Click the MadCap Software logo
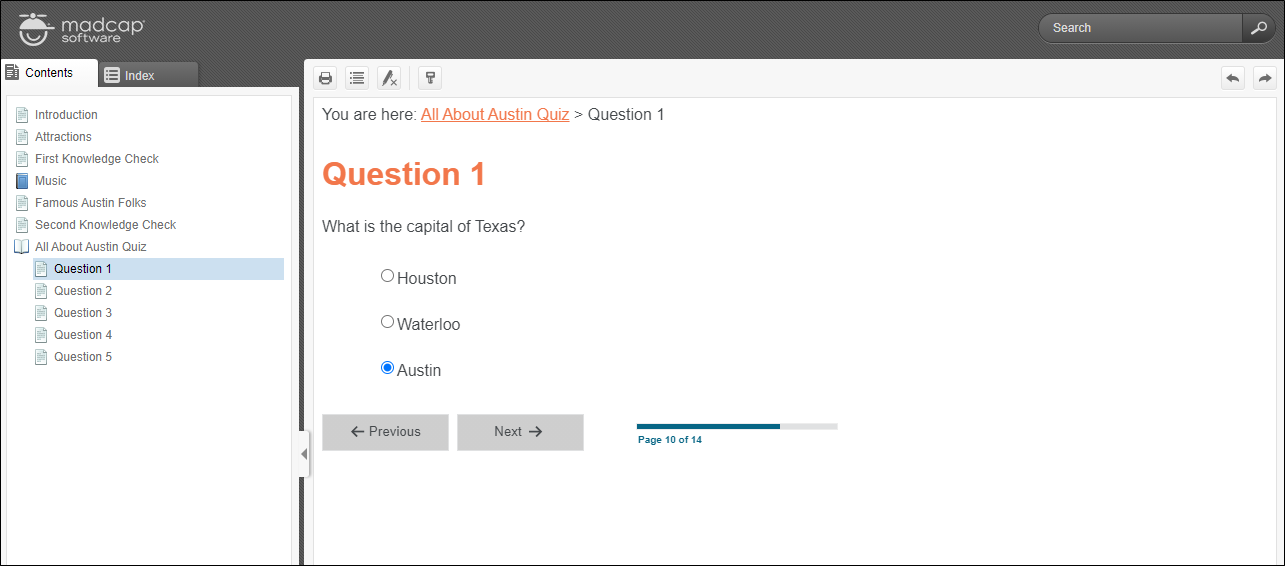Screen dimensions: 1285x566 [82, 28]
